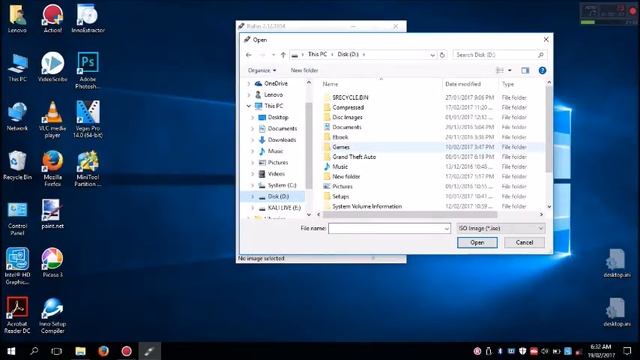Screen dimensions: 640x360
Task: Open the File name history dropdown
Action: 447,229
